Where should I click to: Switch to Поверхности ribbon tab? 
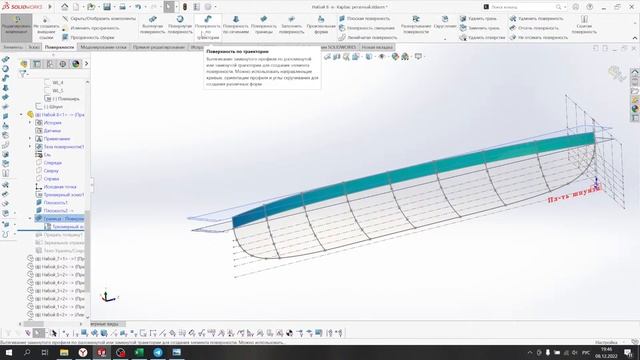coord(59,47)
